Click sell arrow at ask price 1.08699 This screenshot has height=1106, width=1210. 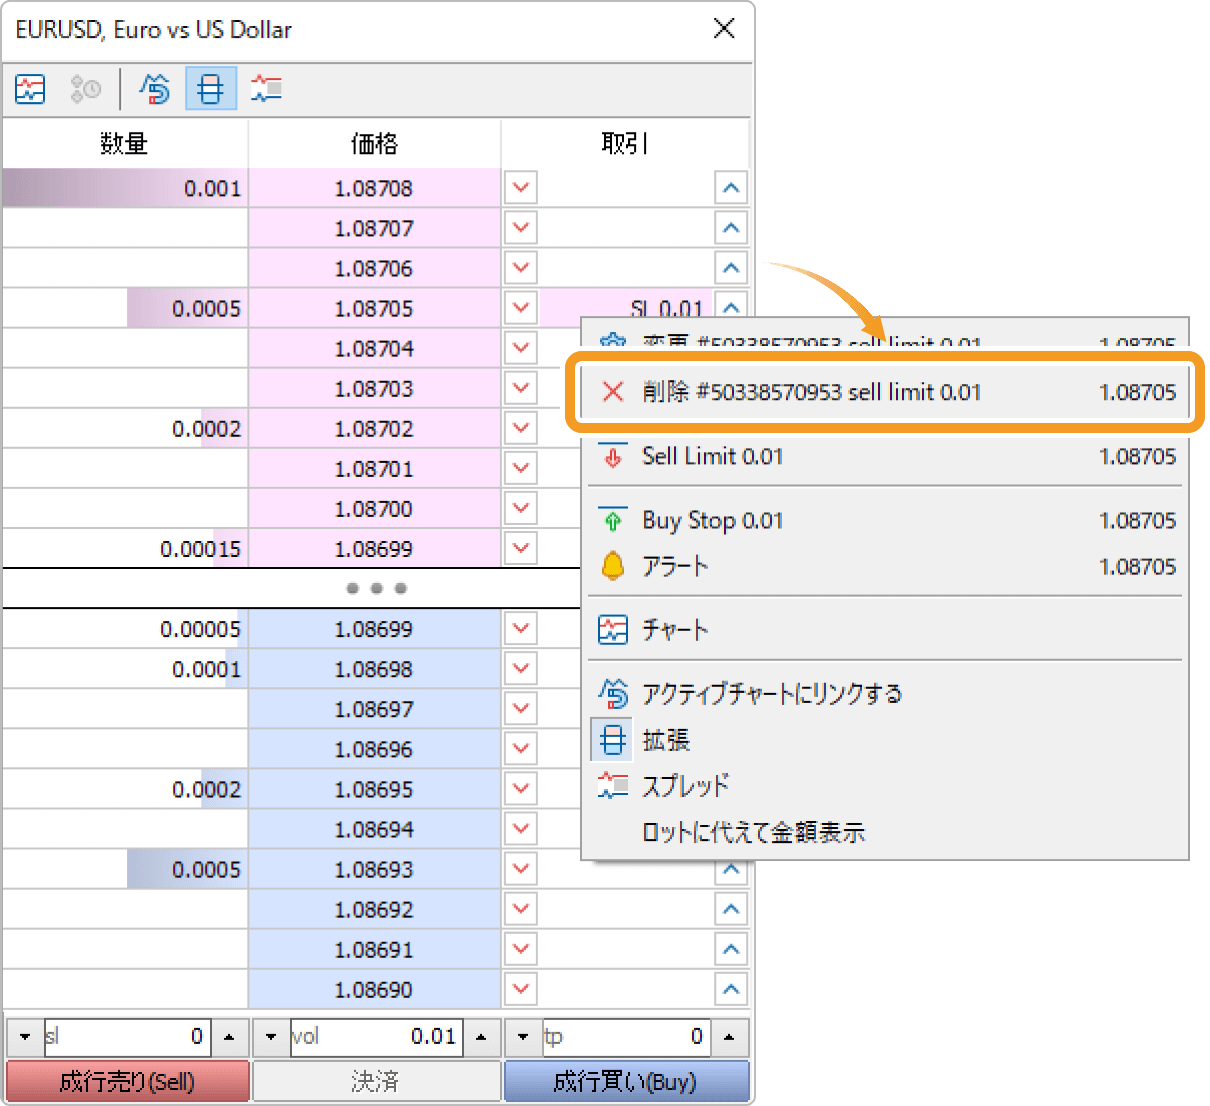521,548
